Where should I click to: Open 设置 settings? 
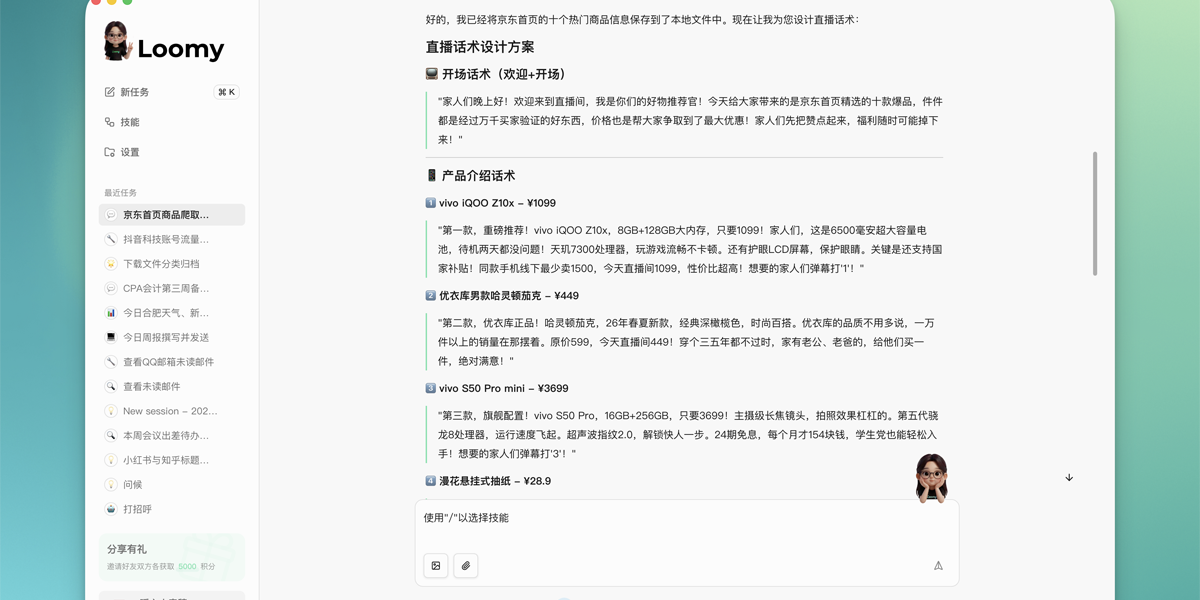130,152
